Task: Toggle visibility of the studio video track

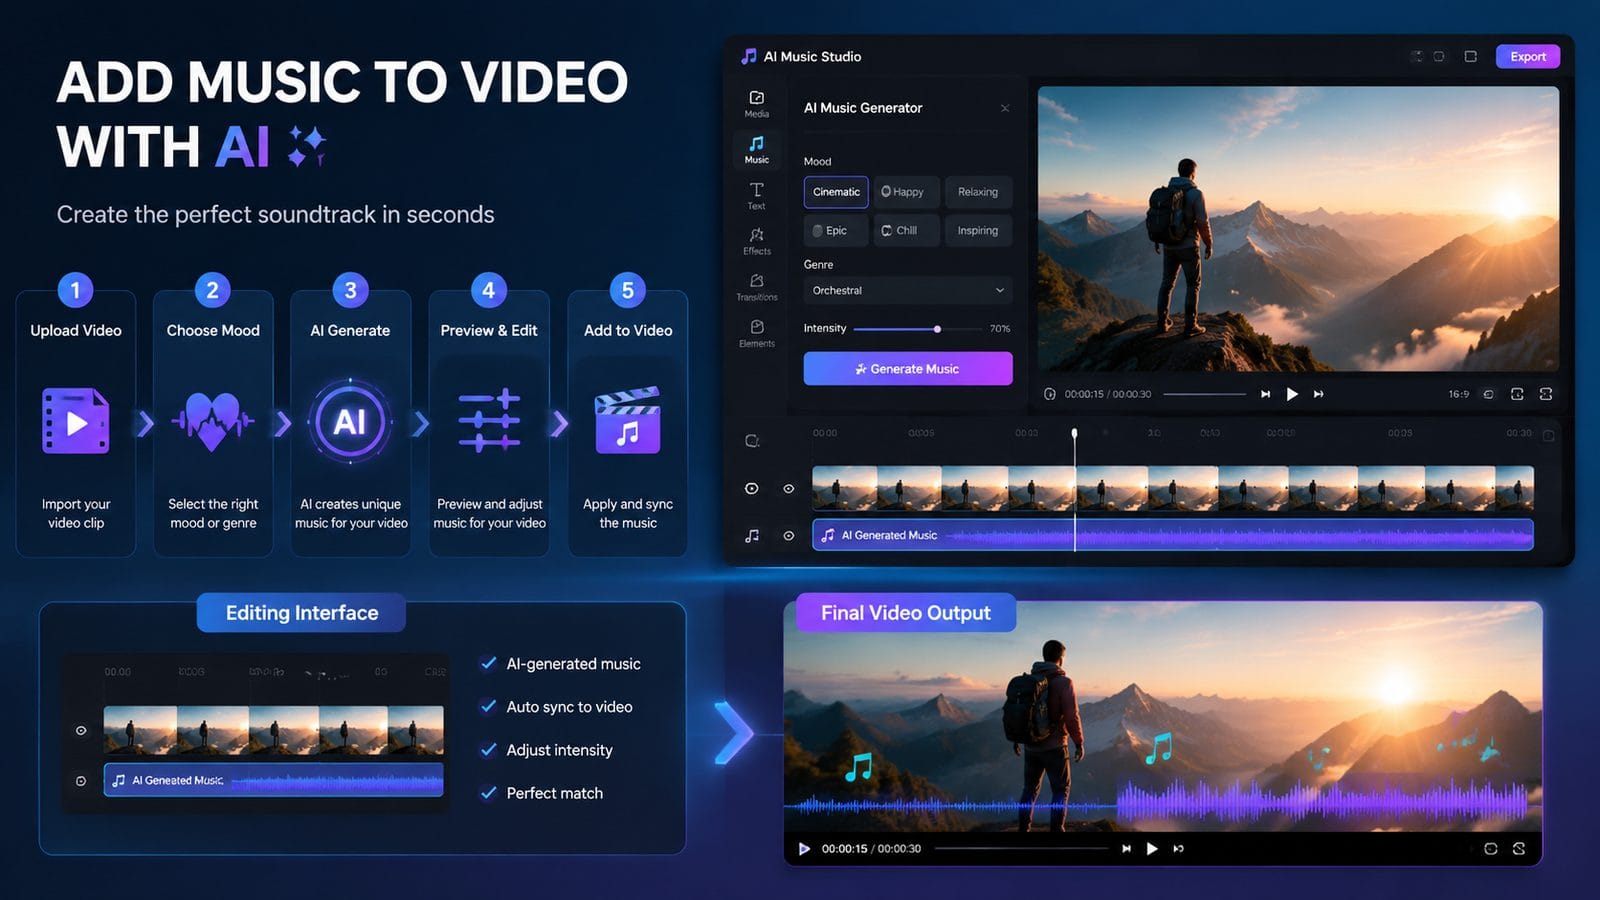Action: tap(788, 488)
